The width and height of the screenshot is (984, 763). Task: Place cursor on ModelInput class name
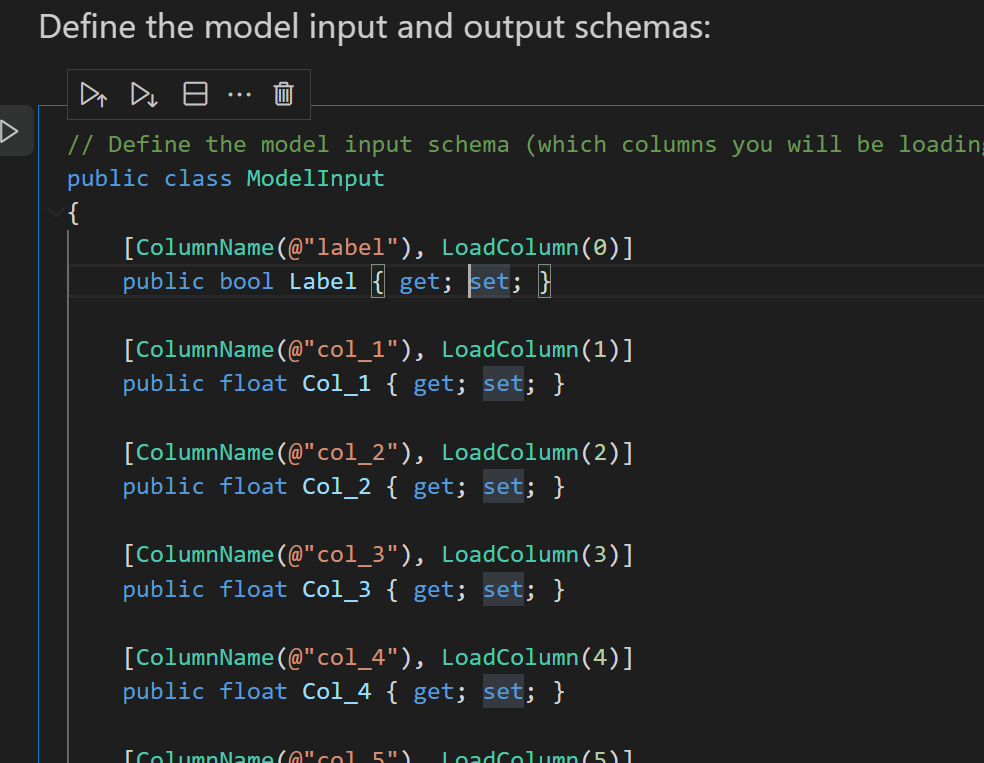pos(317,178)
